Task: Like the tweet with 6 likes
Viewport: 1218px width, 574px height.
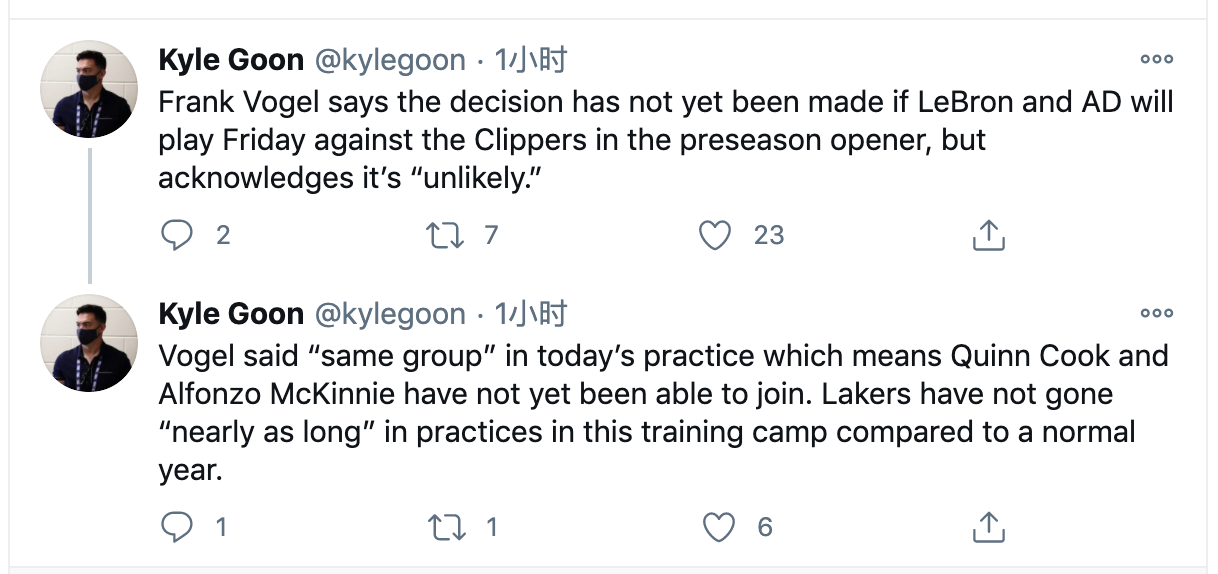Action: click(718, 527)
